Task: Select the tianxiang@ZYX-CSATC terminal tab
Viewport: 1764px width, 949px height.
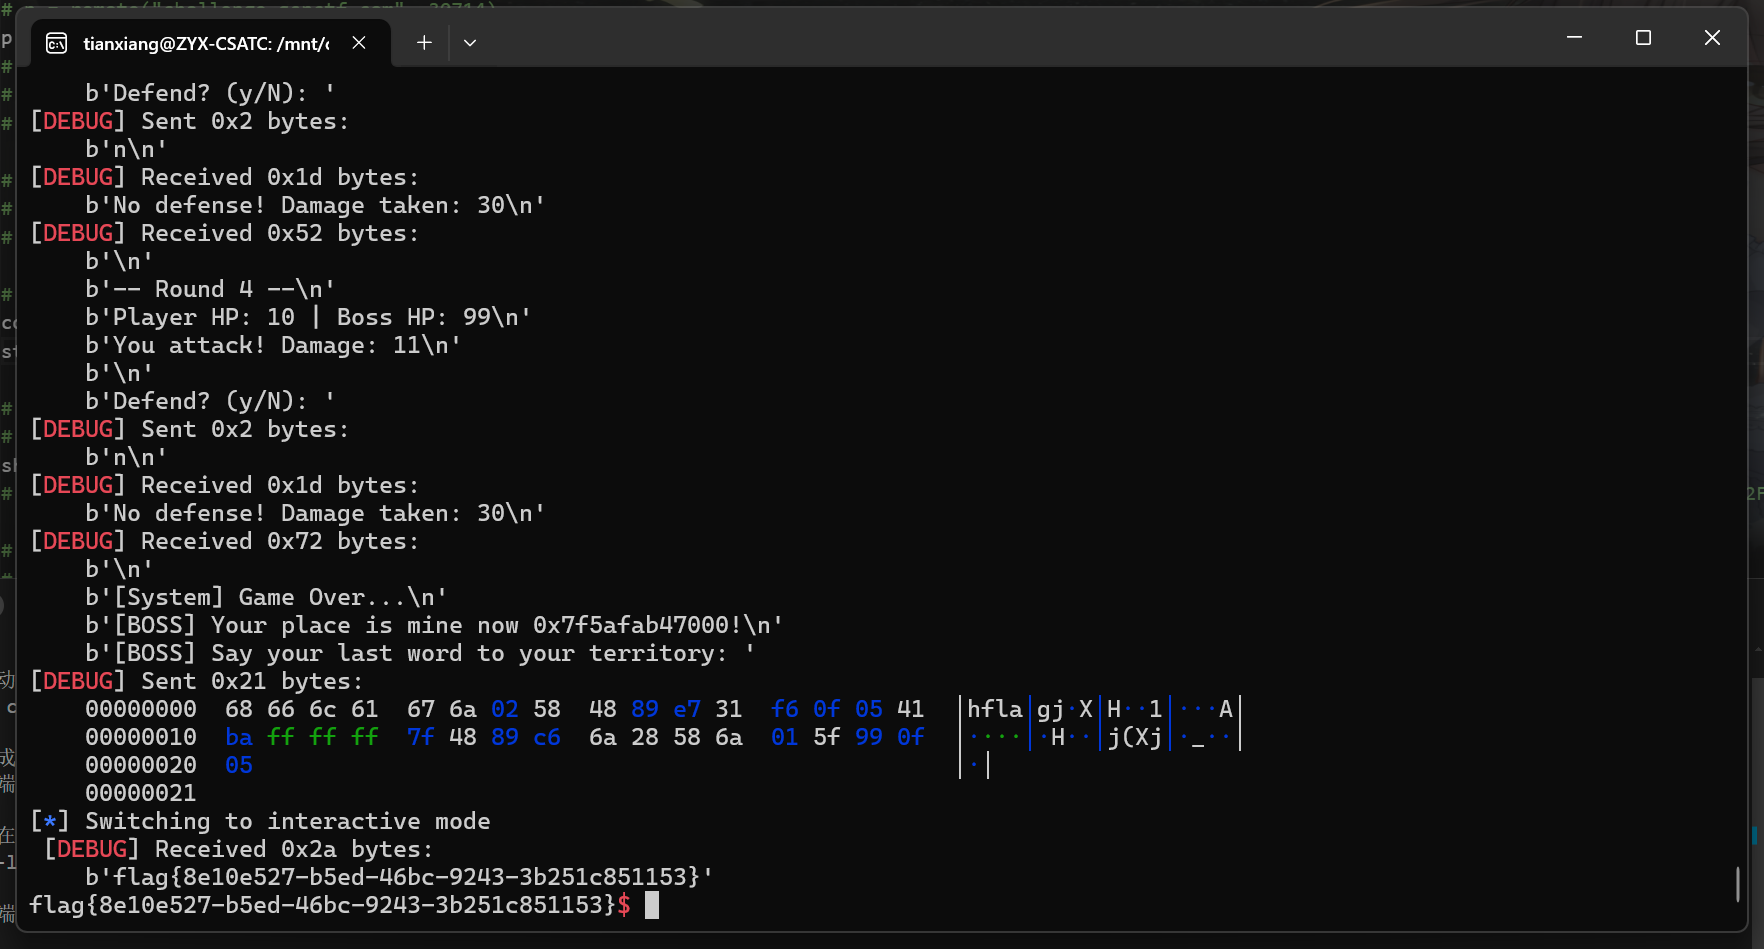Action: coord(210,43)
